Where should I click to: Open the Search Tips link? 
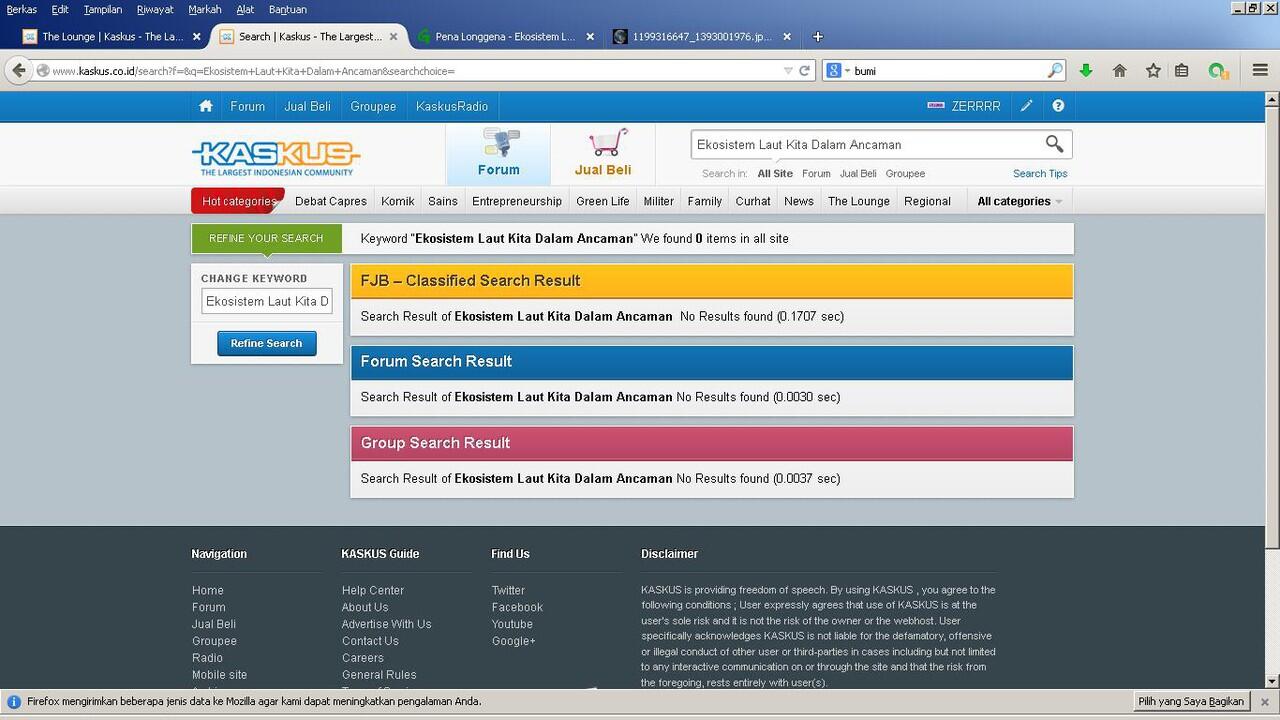click(x=1040, y=174)
